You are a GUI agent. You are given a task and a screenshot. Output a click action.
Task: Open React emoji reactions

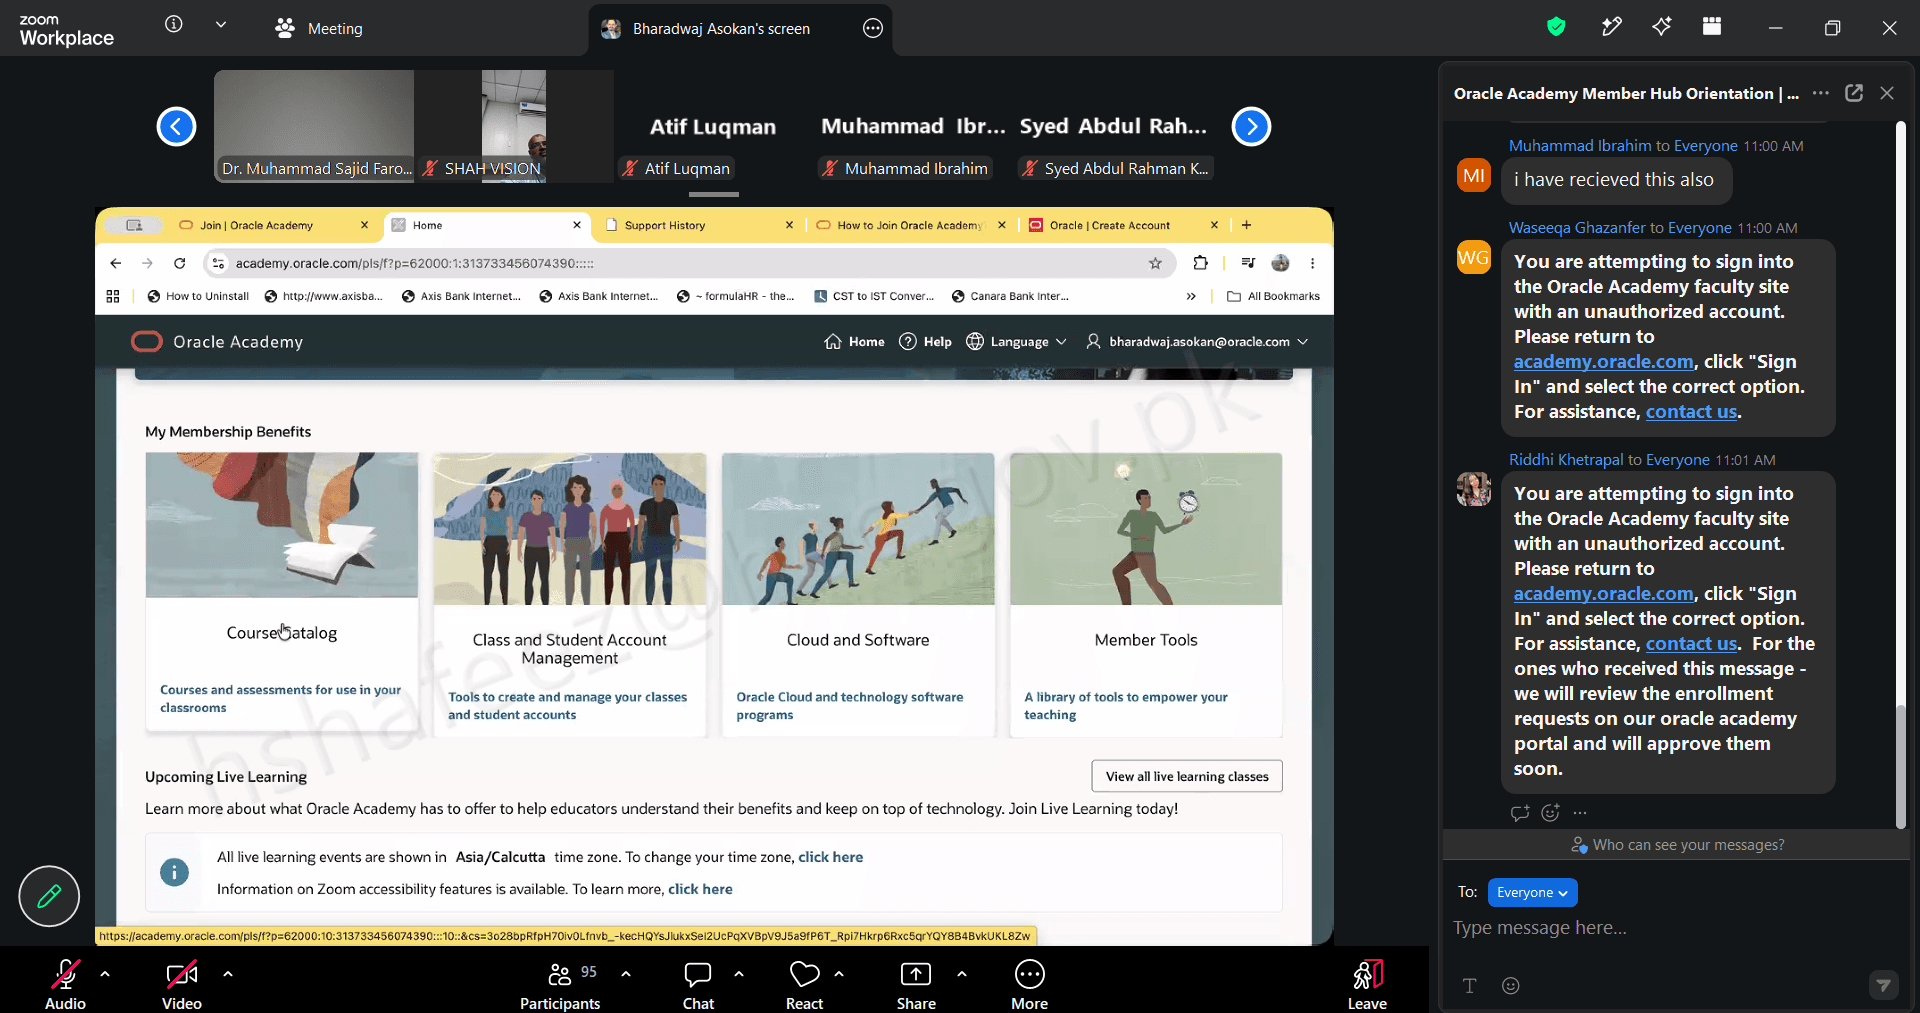point(804,983)
